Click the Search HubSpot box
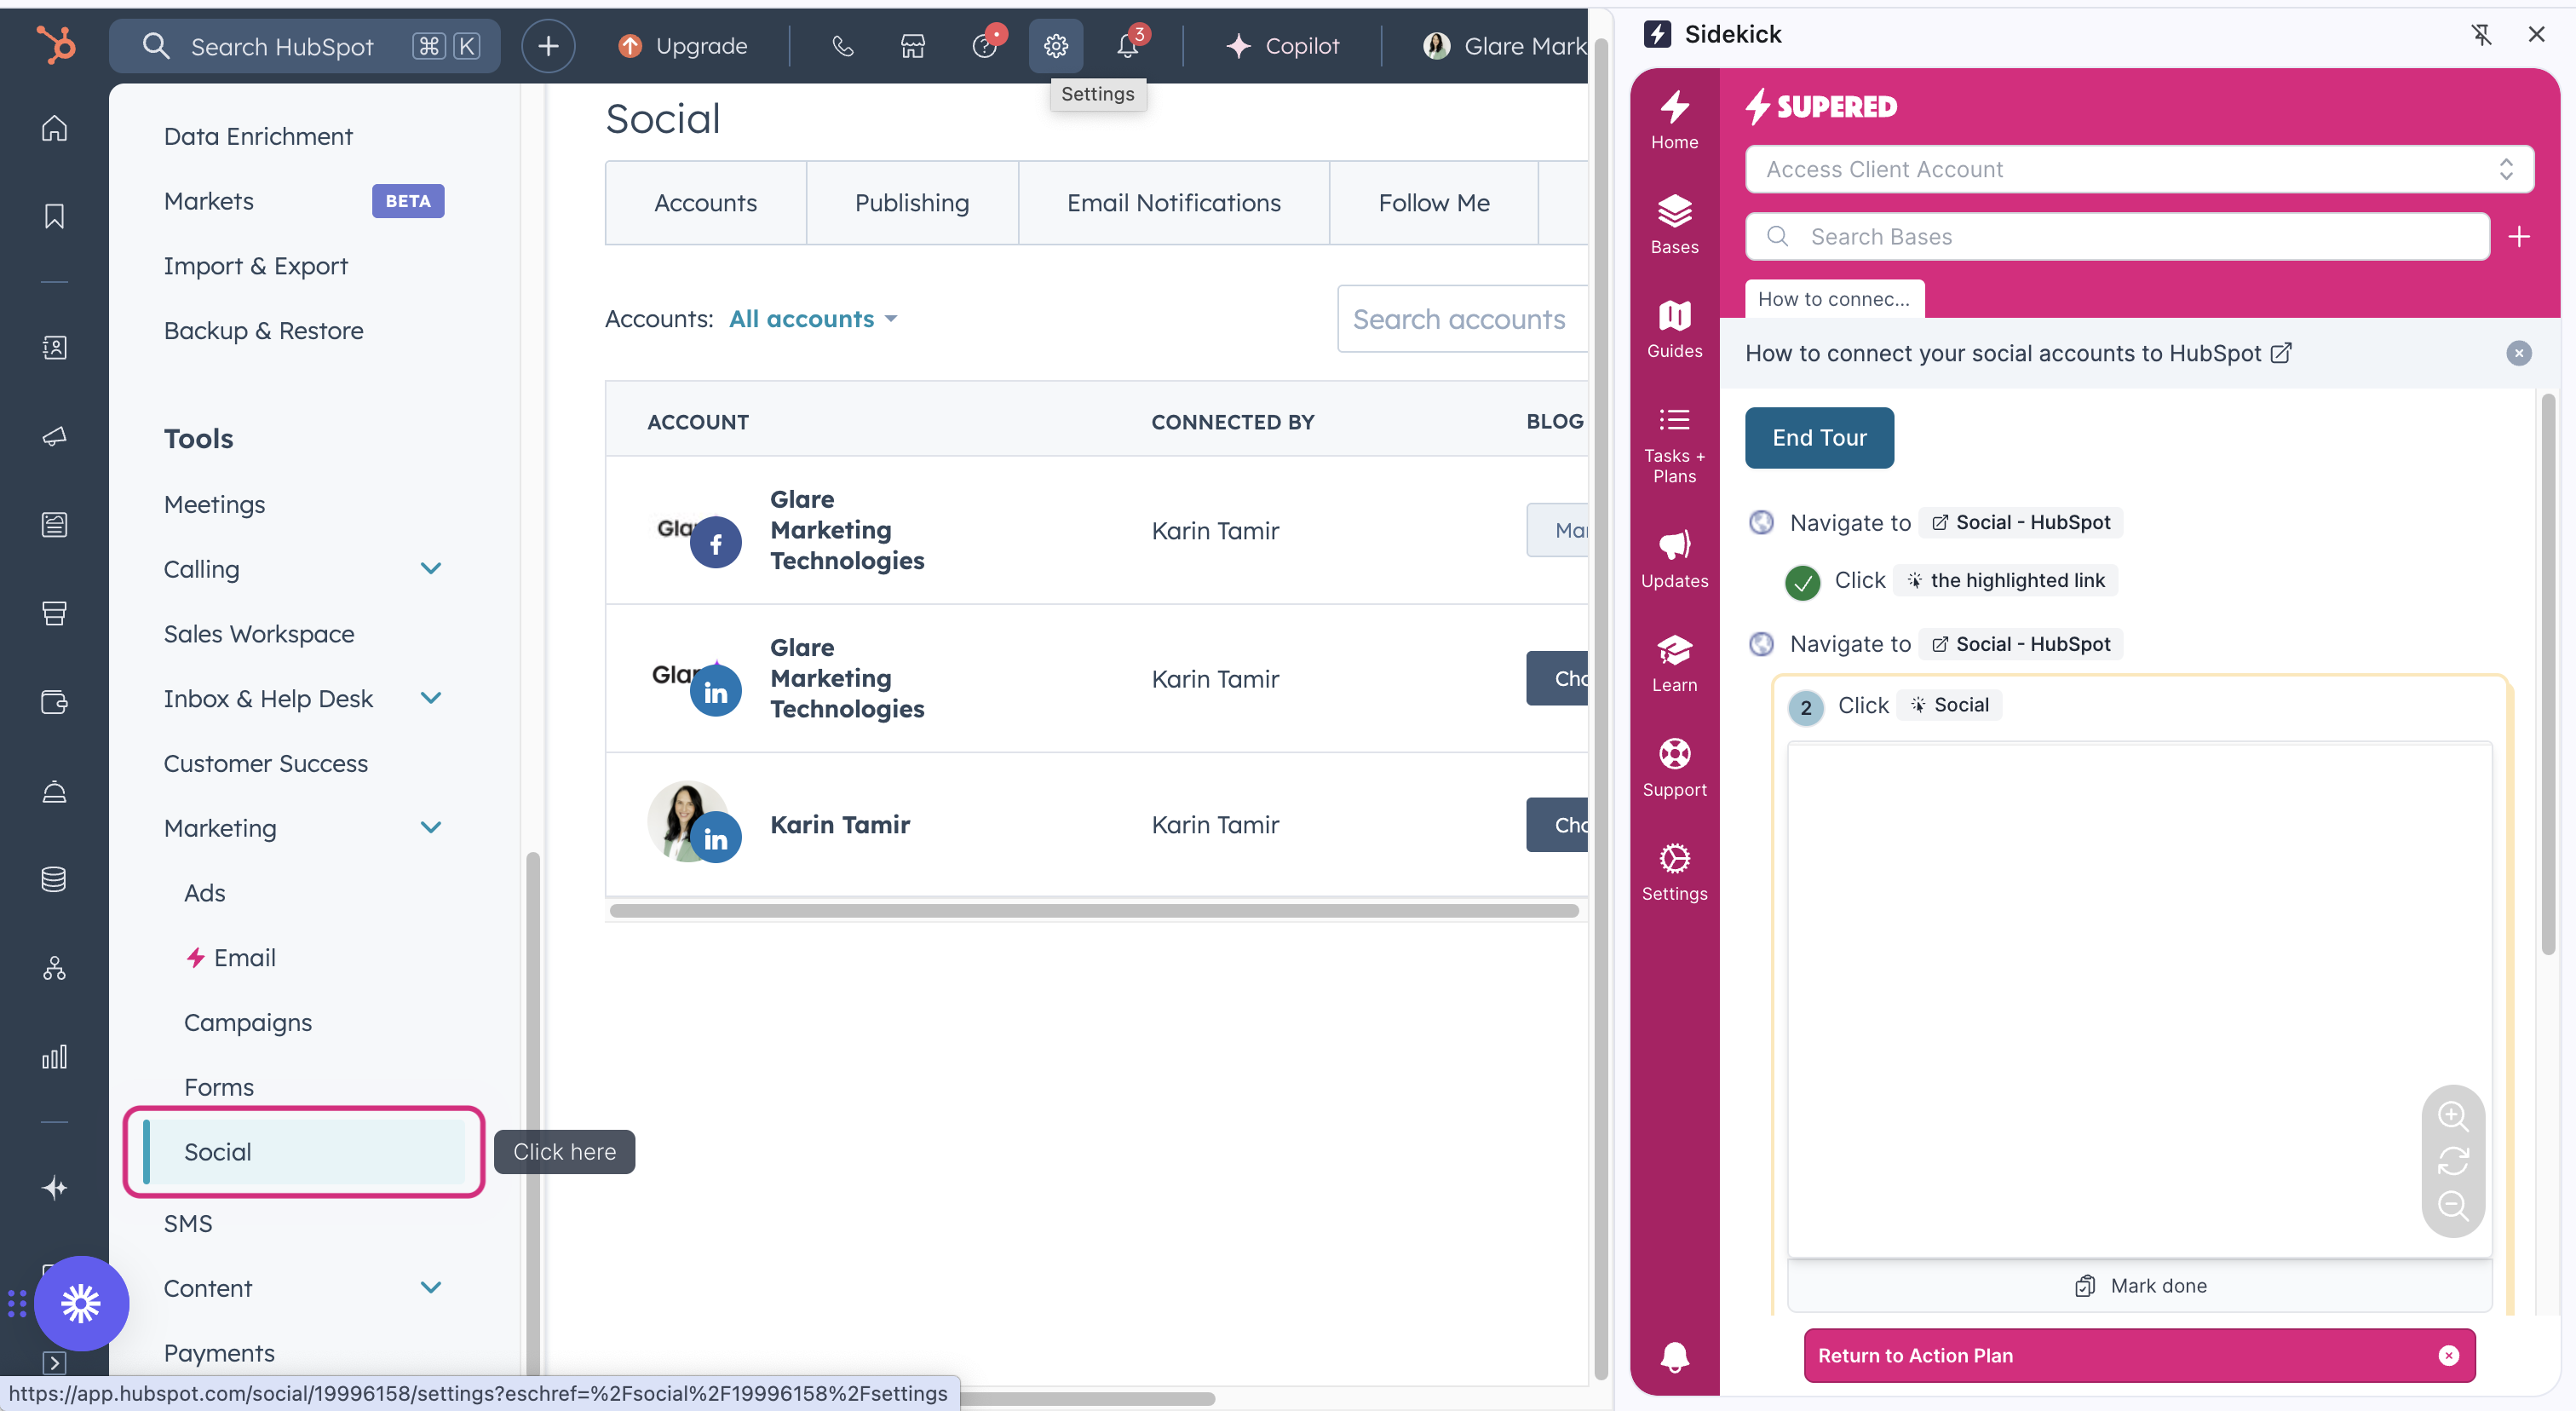Screen dimensions: 2576x1411 pos(304,46)
